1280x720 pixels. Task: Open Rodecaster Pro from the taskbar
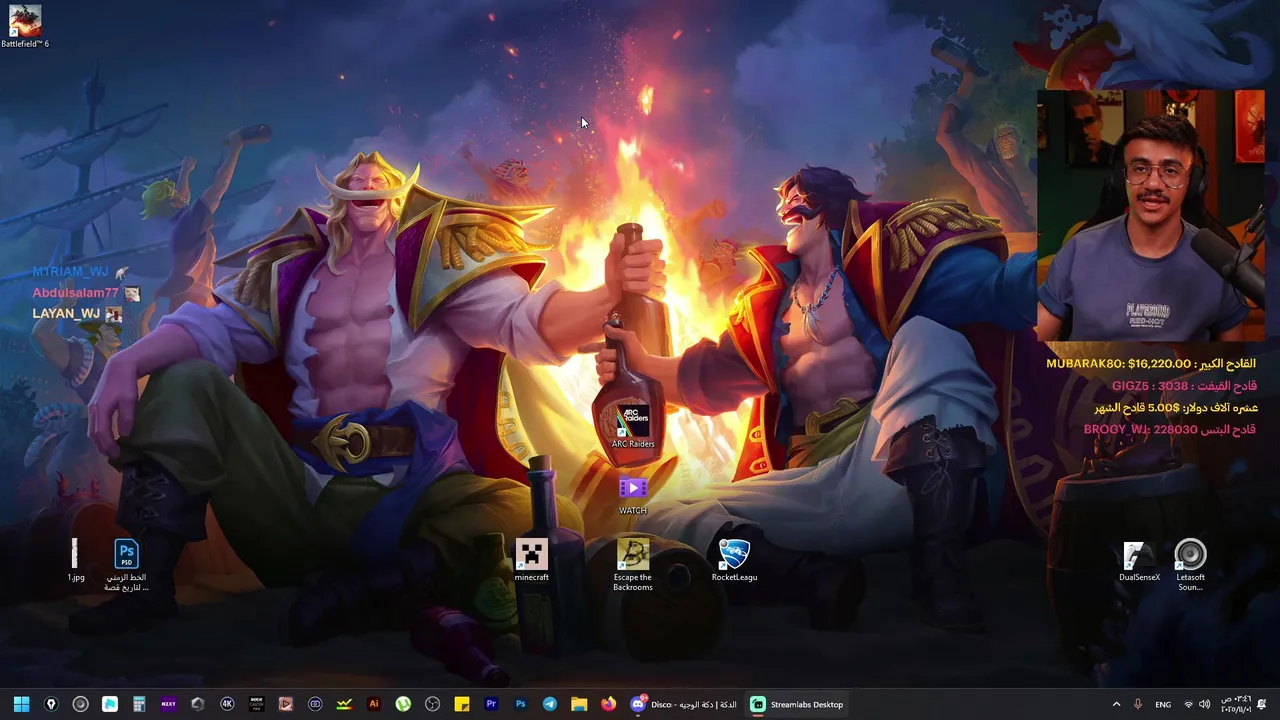pyautogui.click(x=256, y=704)
